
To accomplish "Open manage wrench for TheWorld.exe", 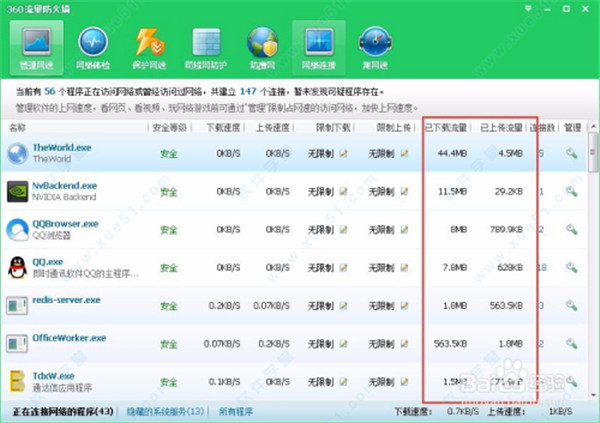I will tap(572, 154).
